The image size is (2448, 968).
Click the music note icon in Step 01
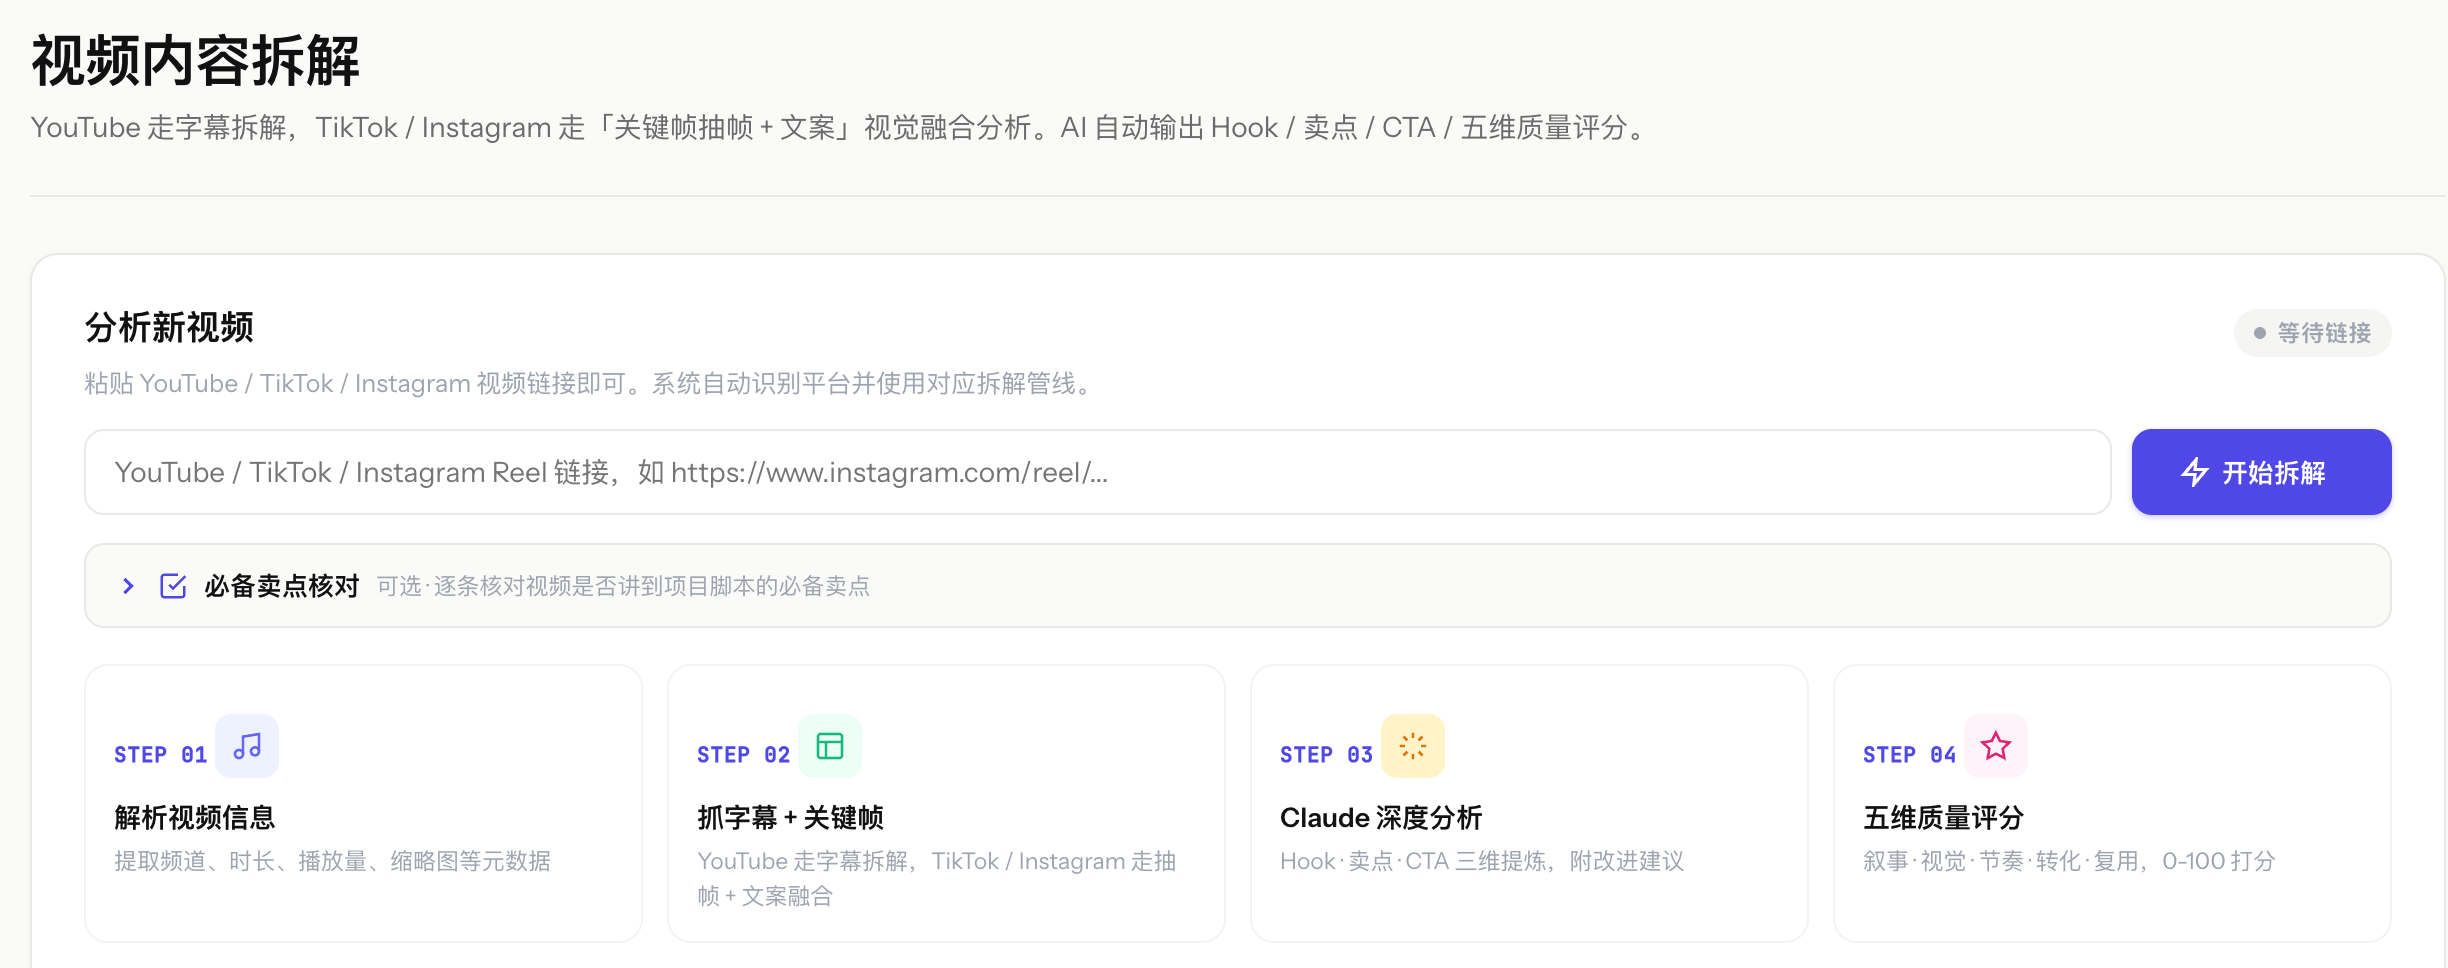[247, 746]
